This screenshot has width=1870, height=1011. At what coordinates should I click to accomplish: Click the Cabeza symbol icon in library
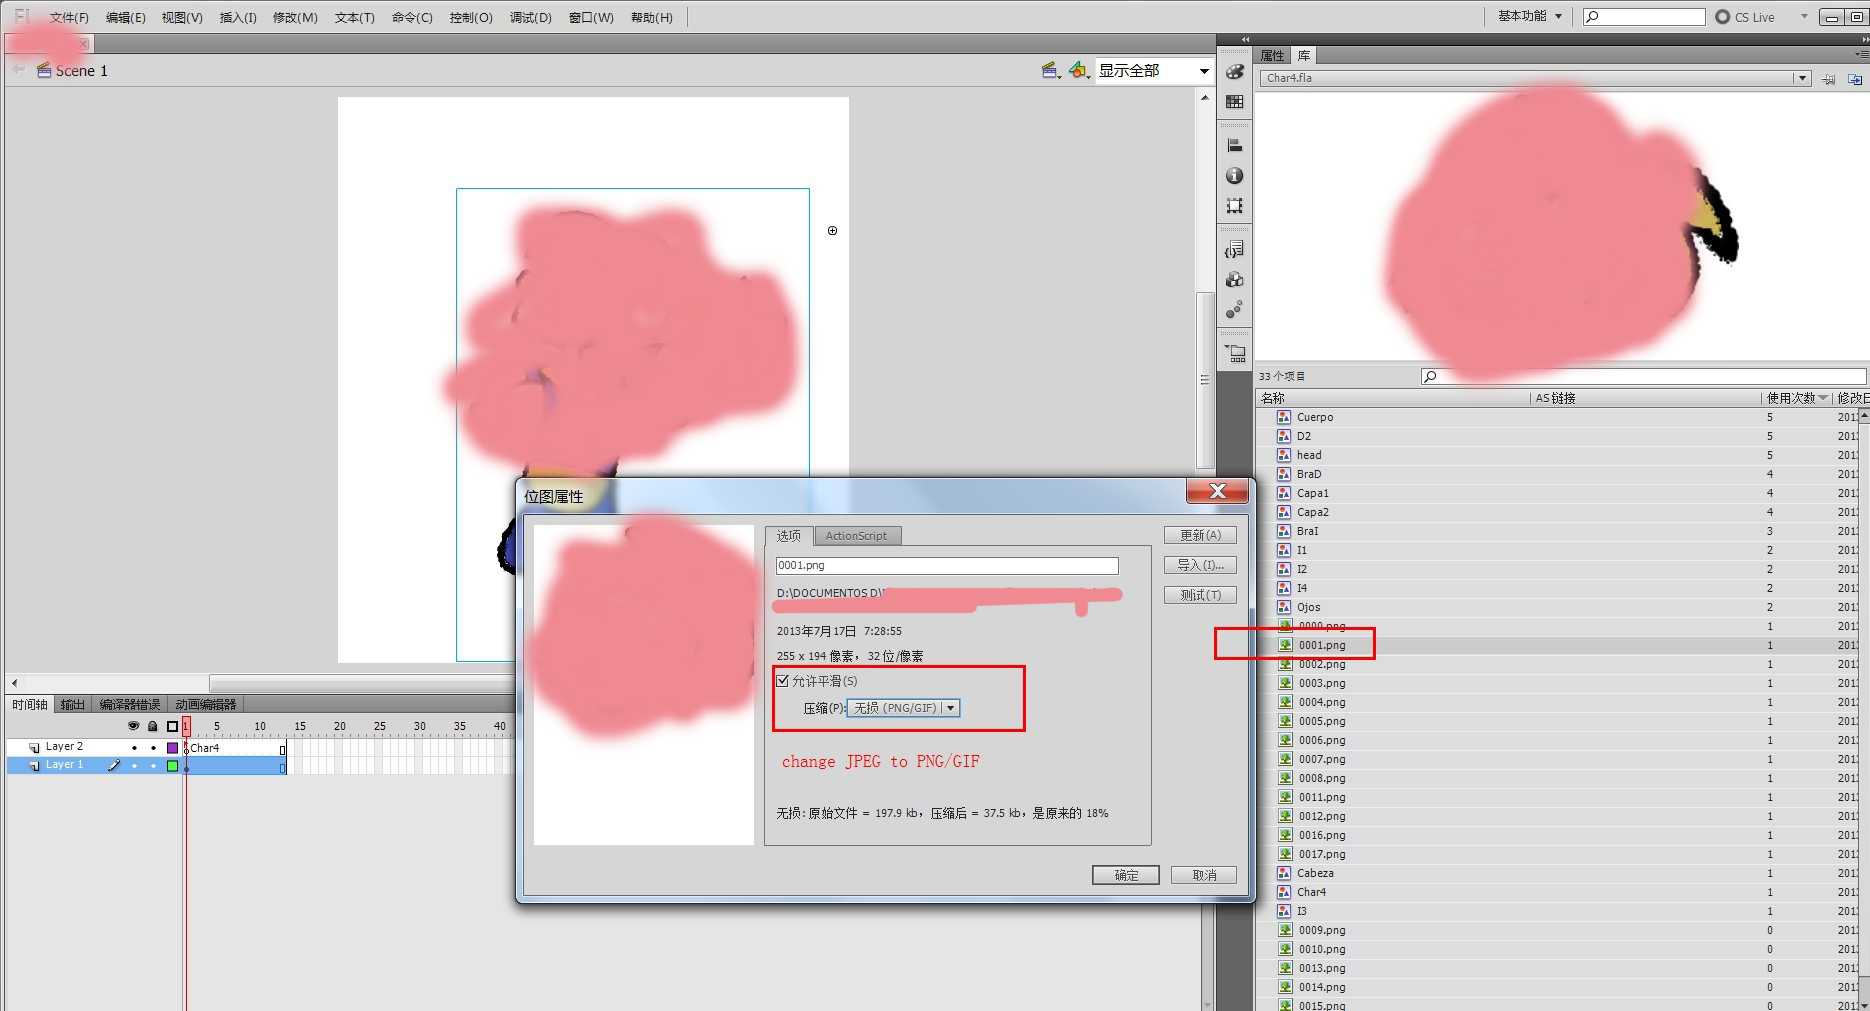(x=1283, y=873)
